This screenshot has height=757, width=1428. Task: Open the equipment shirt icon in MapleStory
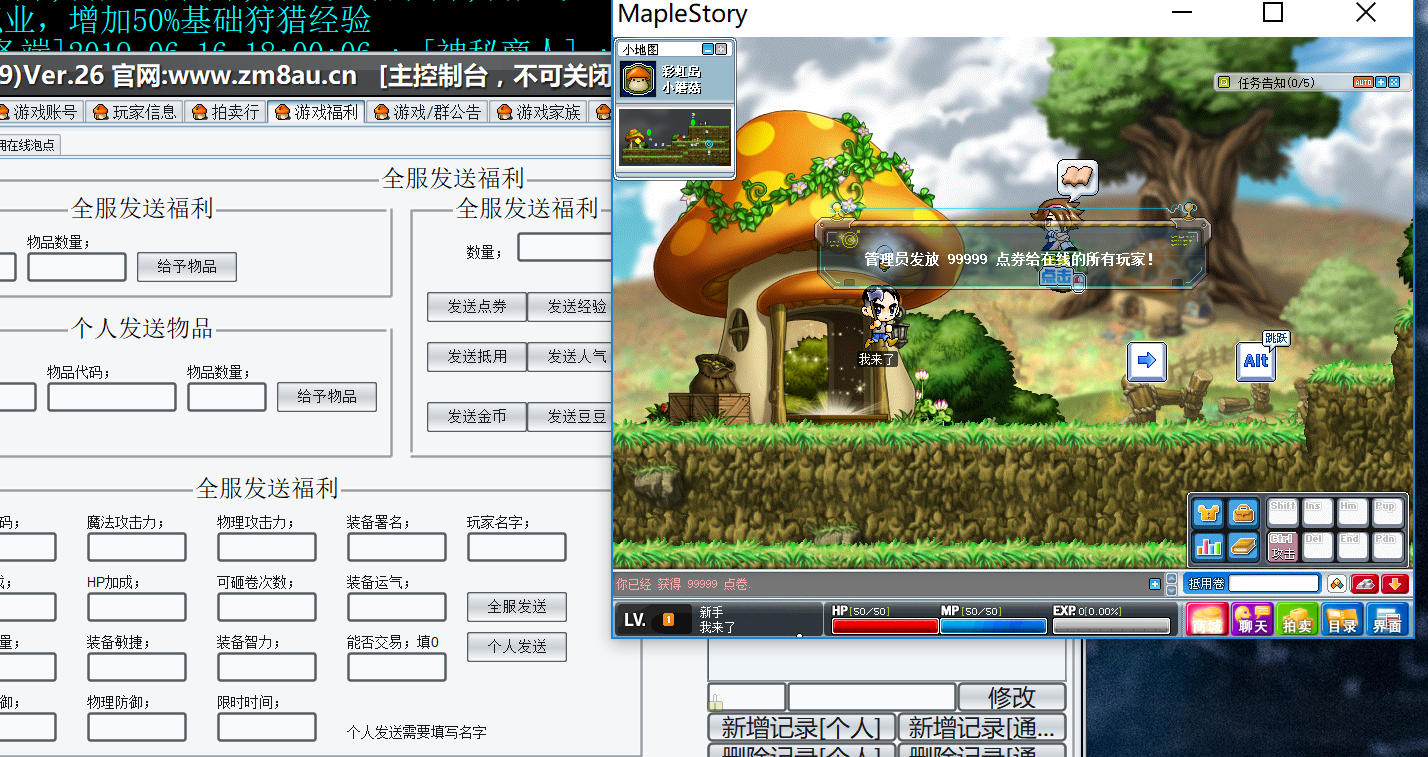(x=1210, y=513)
